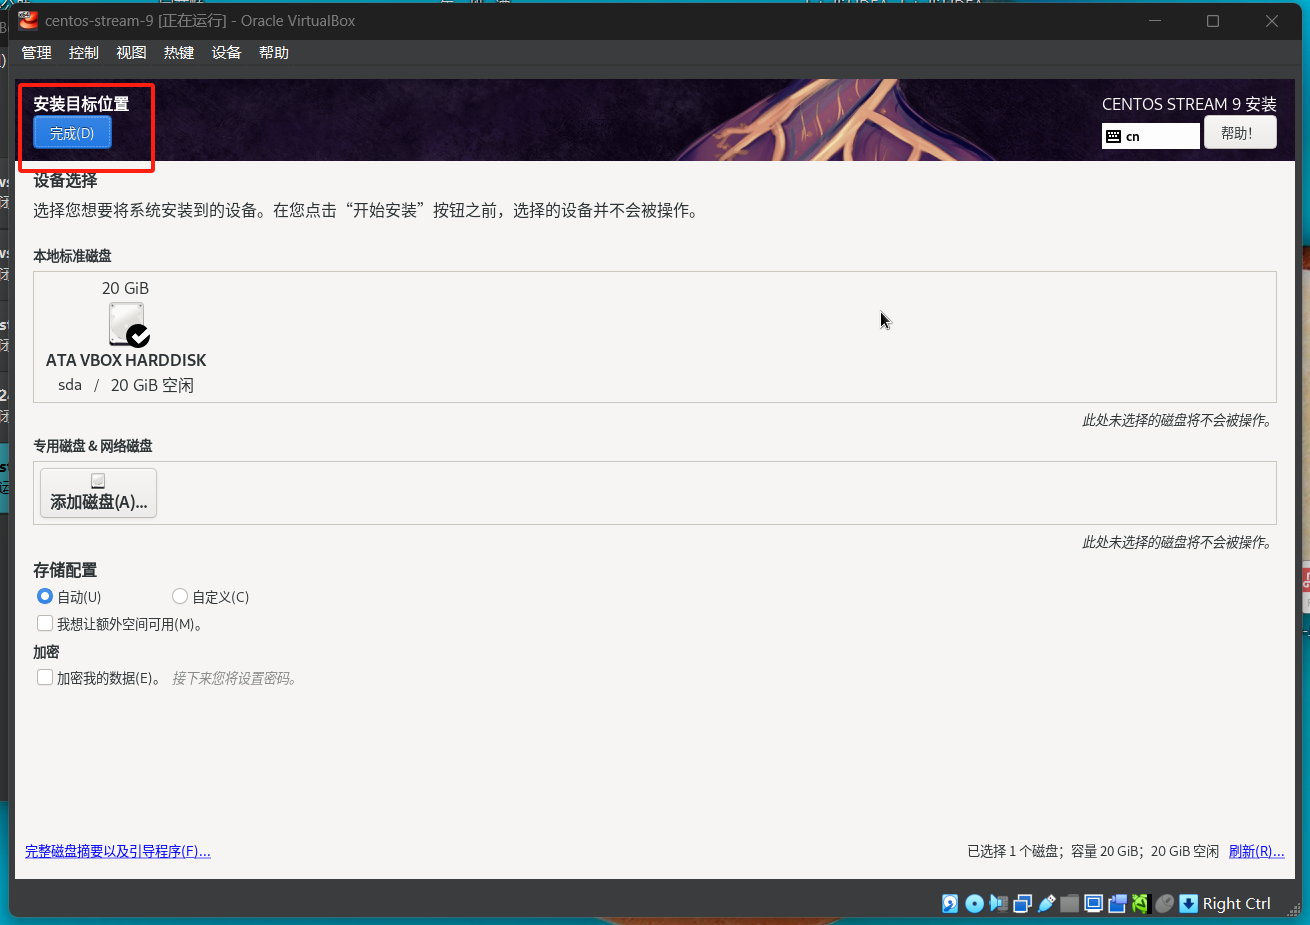Viewport: 1310px width, 925px height.
Task: Open the 帮助 menu in the menu bar
Action: (x=274, y=53)
